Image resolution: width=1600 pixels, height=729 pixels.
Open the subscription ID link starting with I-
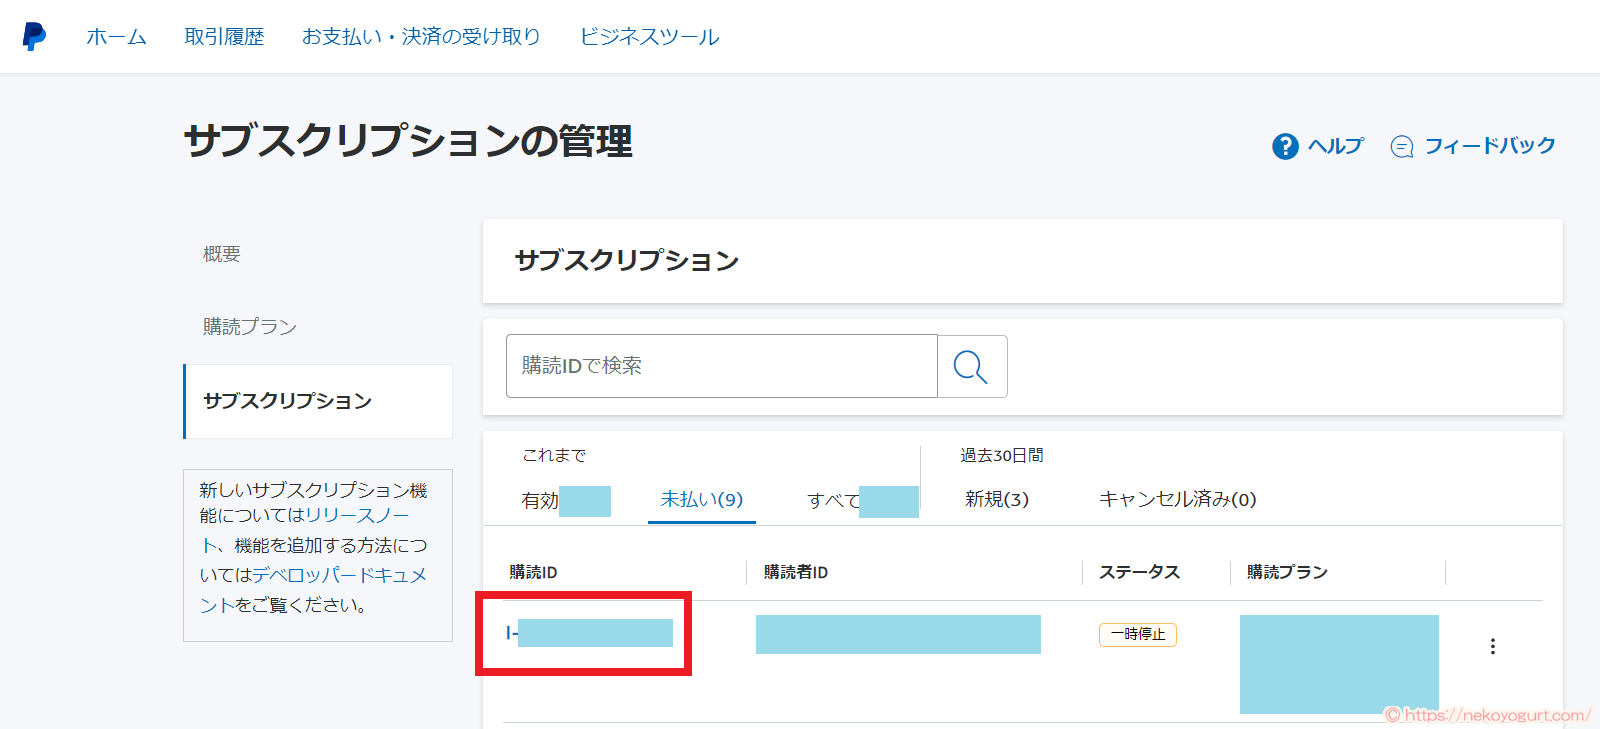point(589,633)
